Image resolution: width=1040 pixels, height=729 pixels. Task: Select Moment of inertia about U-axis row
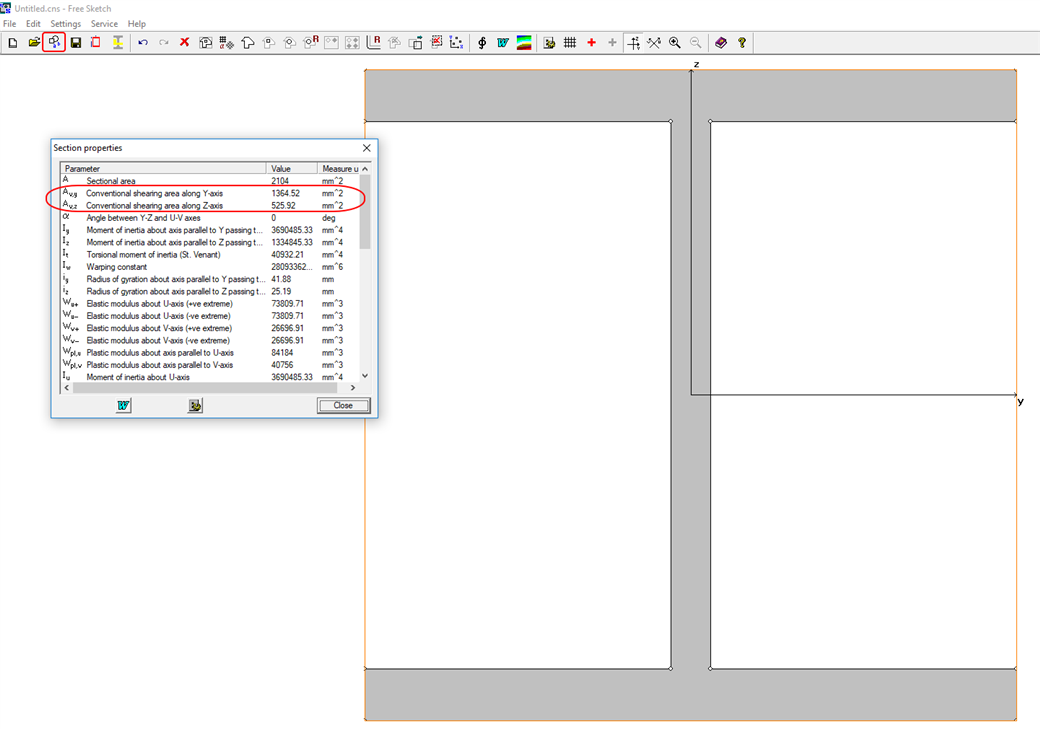pos(210,377)
